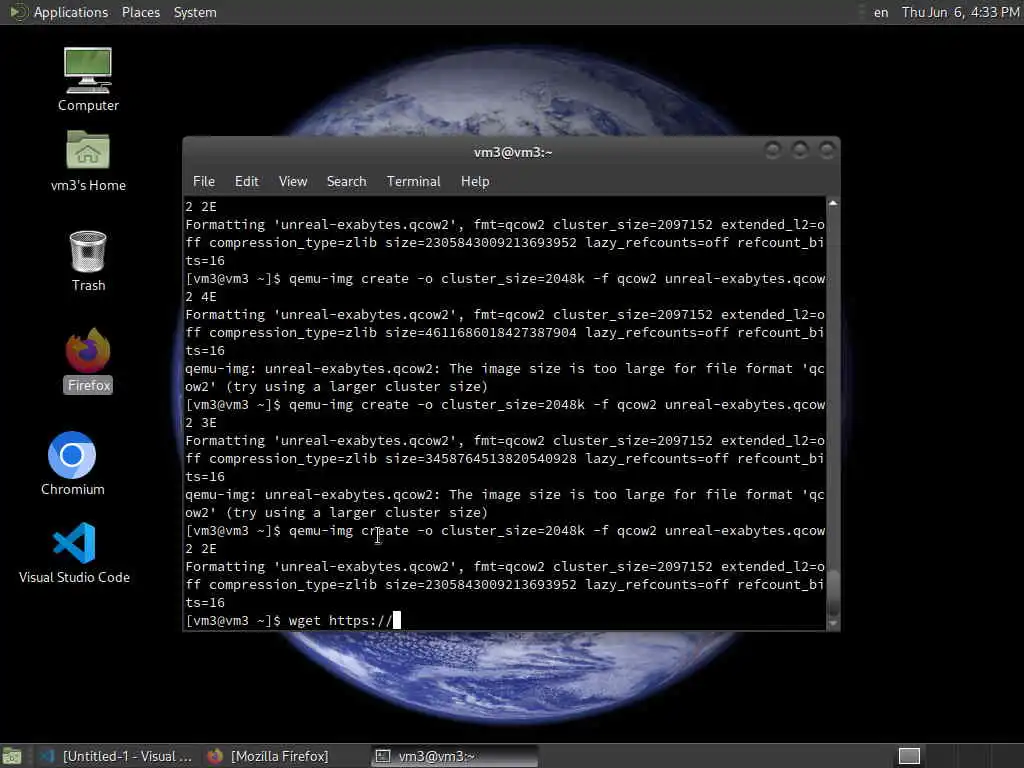Open the Terminal menu in menubar
Screen dimensions: 1024x768
point(413,182)
